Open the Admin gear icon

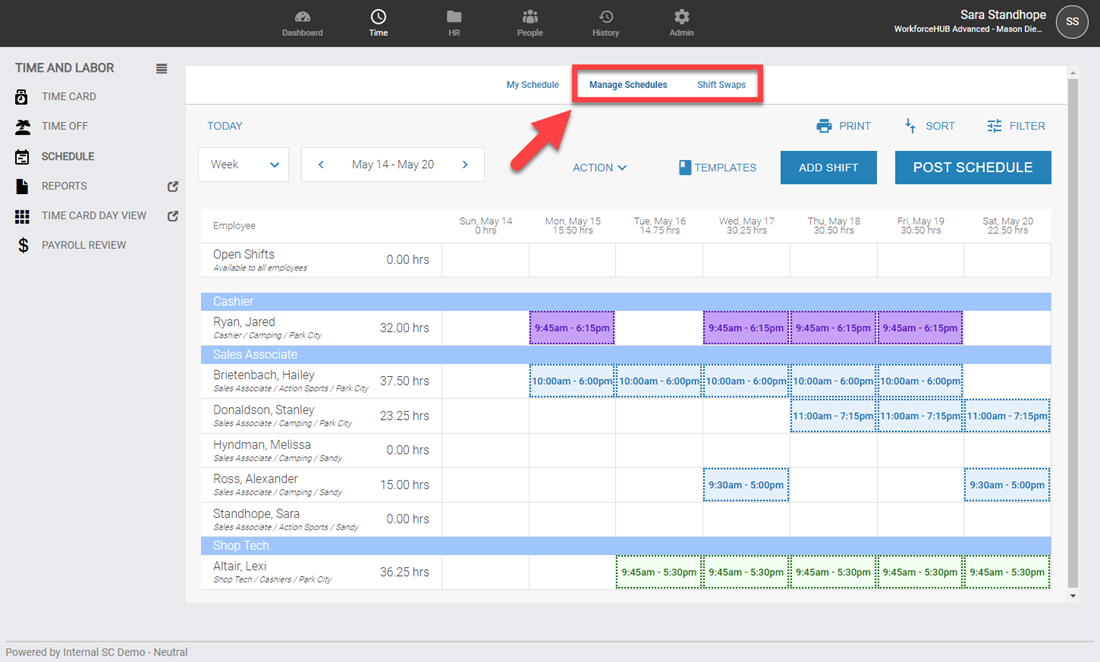point(682,18)
